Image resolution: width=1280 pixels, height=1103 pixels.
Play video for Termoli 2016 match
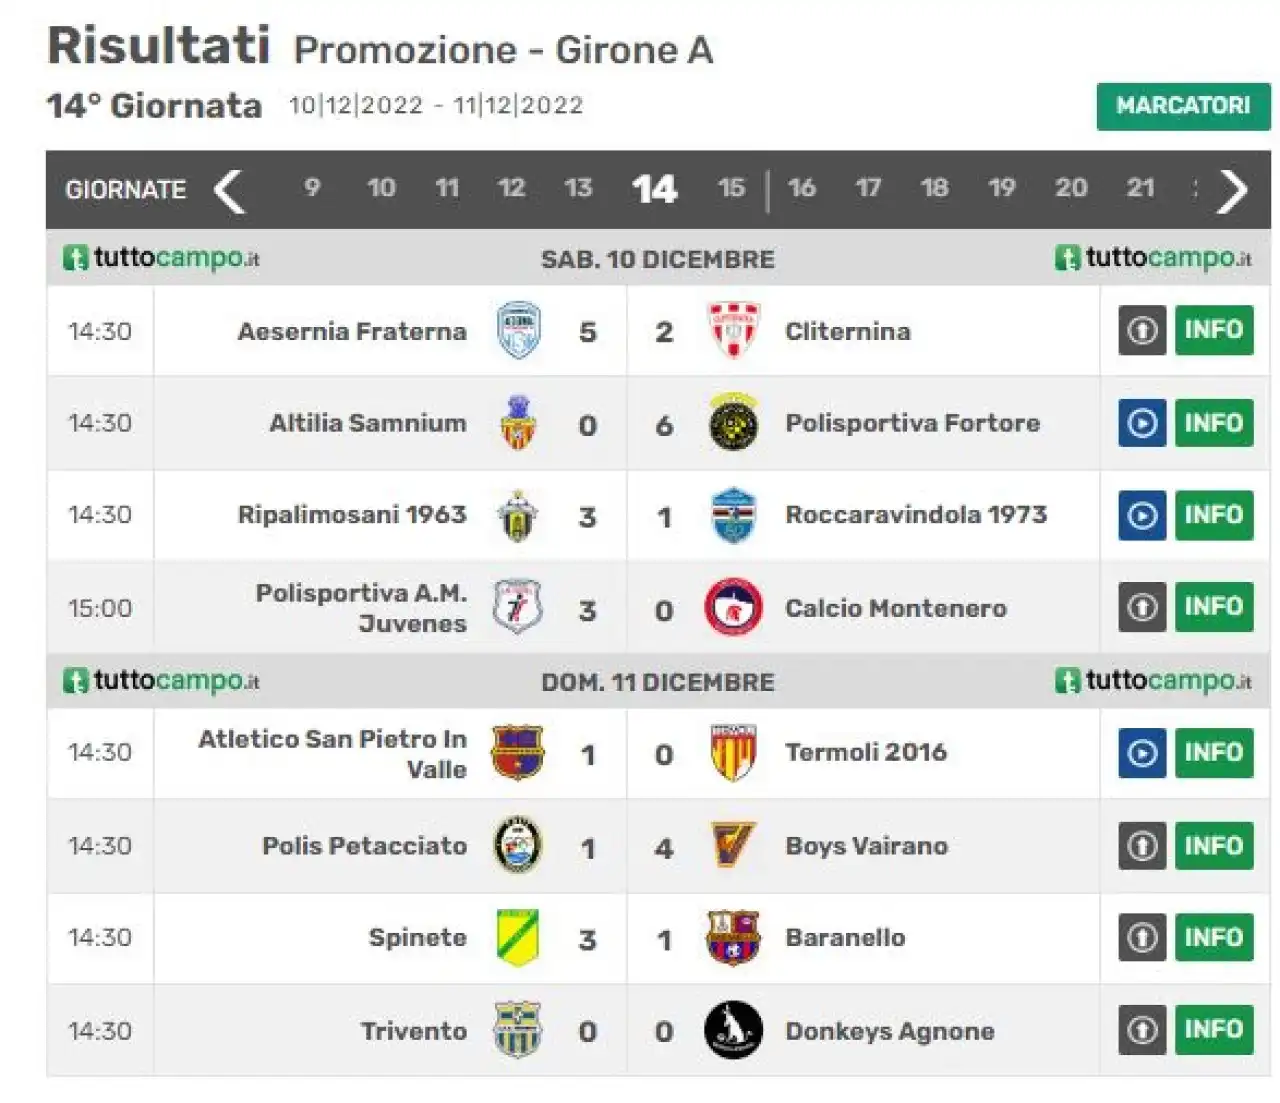coord(1142,753)
